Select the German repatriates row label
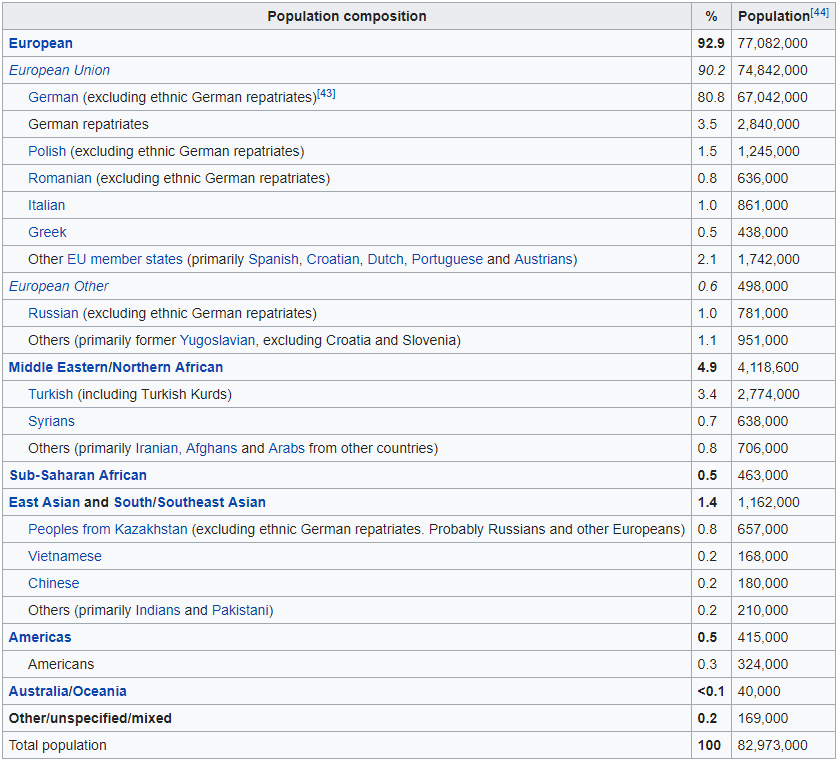Image resolution: width=838 pixels, height=761 pixels. pyautogui.click(x=88, y=125)
